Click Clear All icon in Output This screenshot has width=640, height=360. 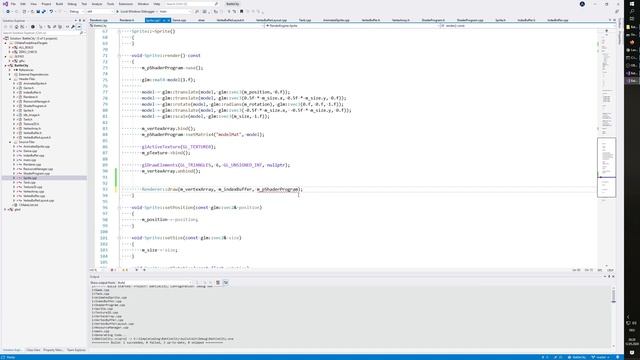tap(218, 282)
